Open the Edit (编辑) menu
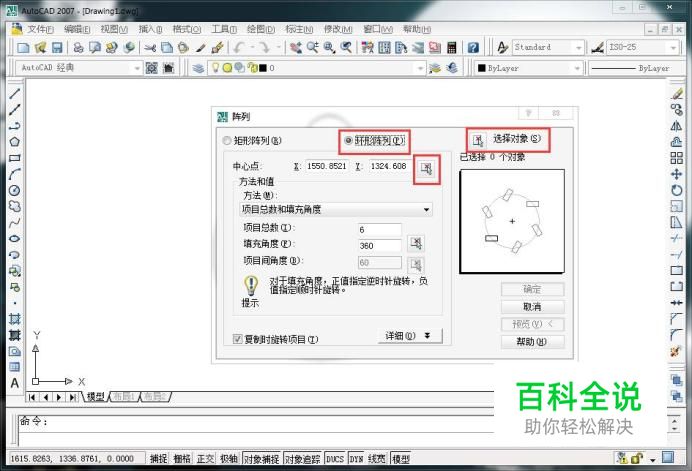Viewport: 692px width, 471px height. [x=77, y=29]
